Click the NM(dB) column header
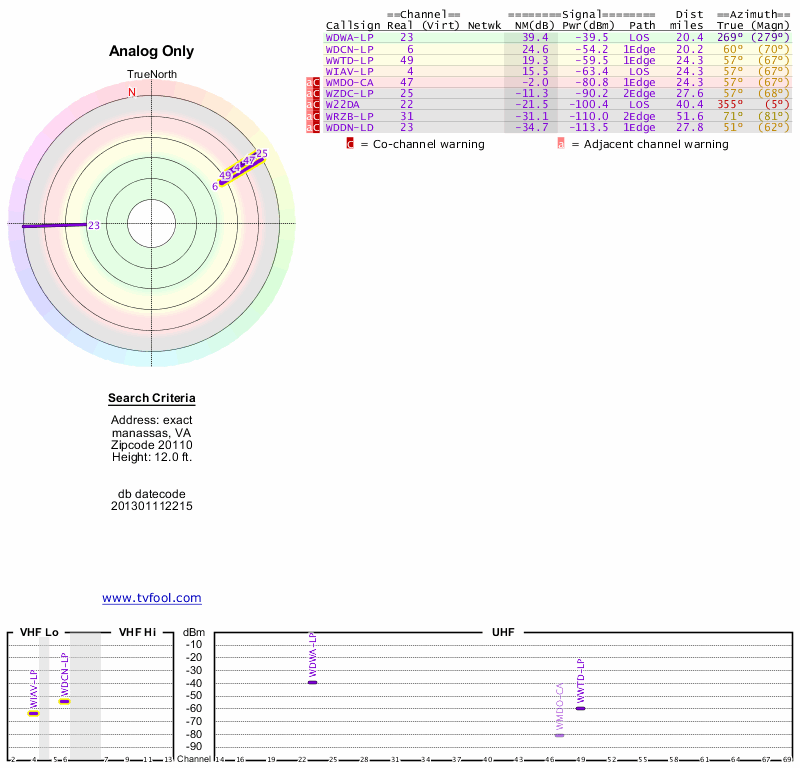800x768 pixels. (x=527, y=26)
